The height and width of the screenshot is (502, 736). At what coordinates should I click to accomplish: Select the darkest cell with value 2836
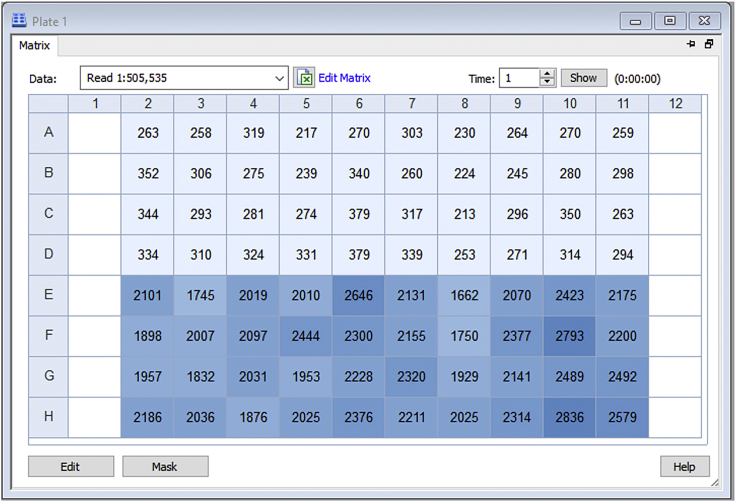click(570, 417)
